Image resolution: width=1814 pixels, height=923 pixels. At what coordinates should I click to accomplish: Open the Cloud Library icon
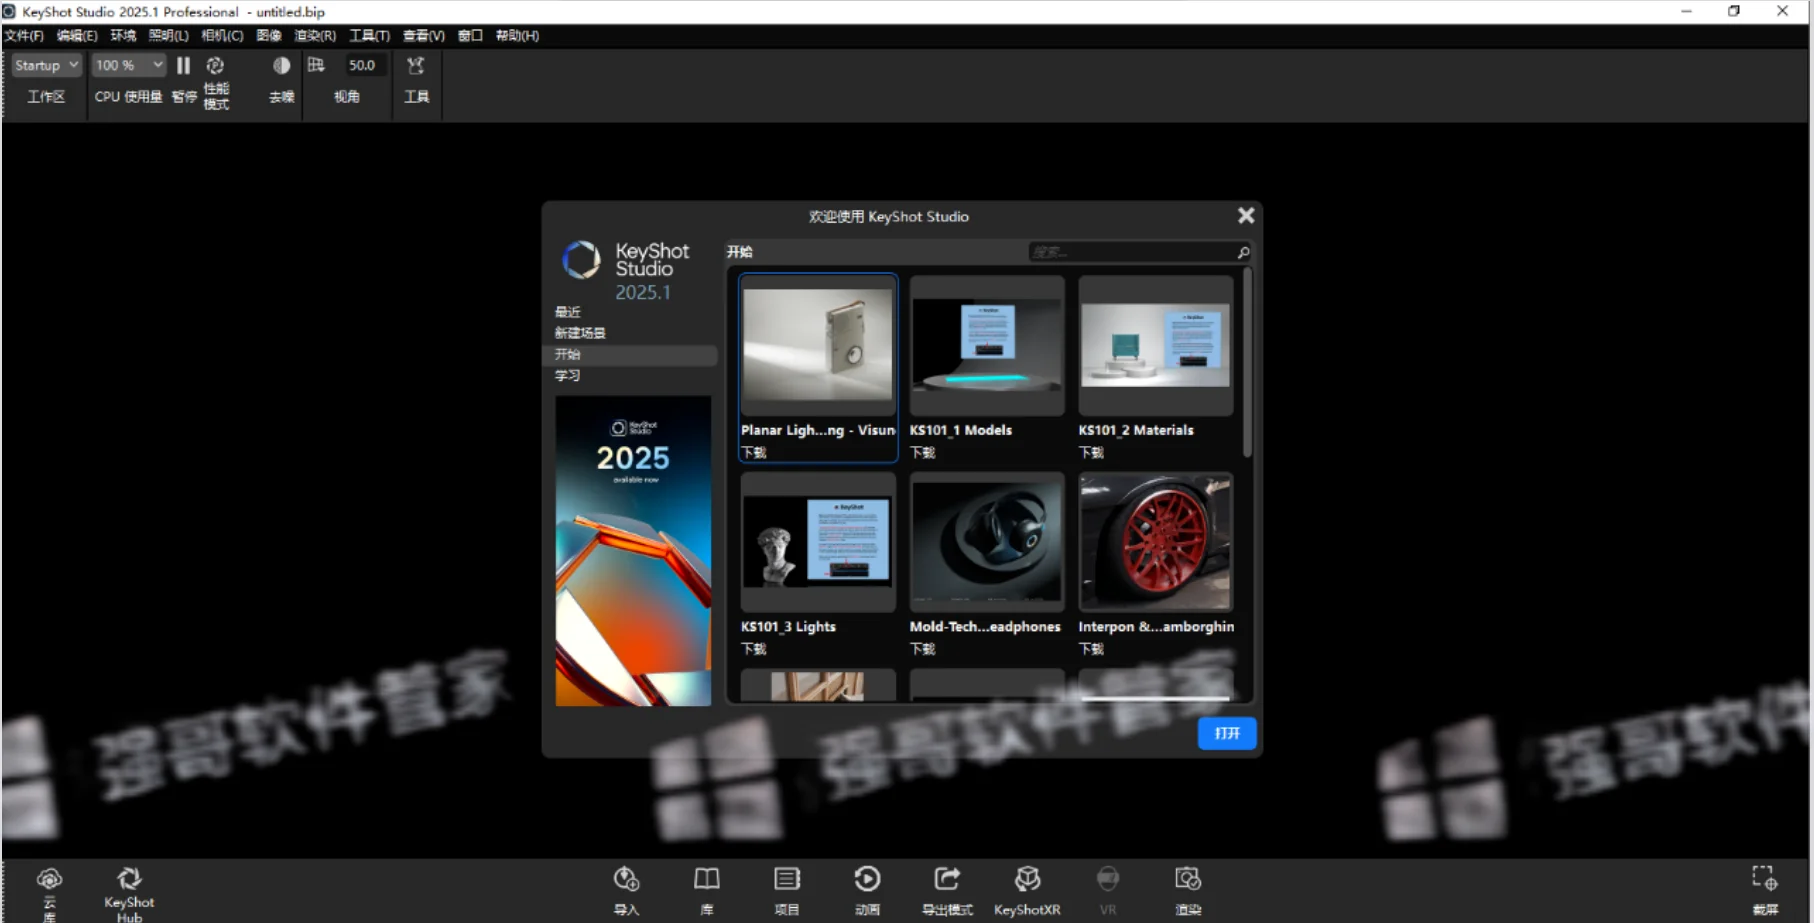click(x=49, y=880)
